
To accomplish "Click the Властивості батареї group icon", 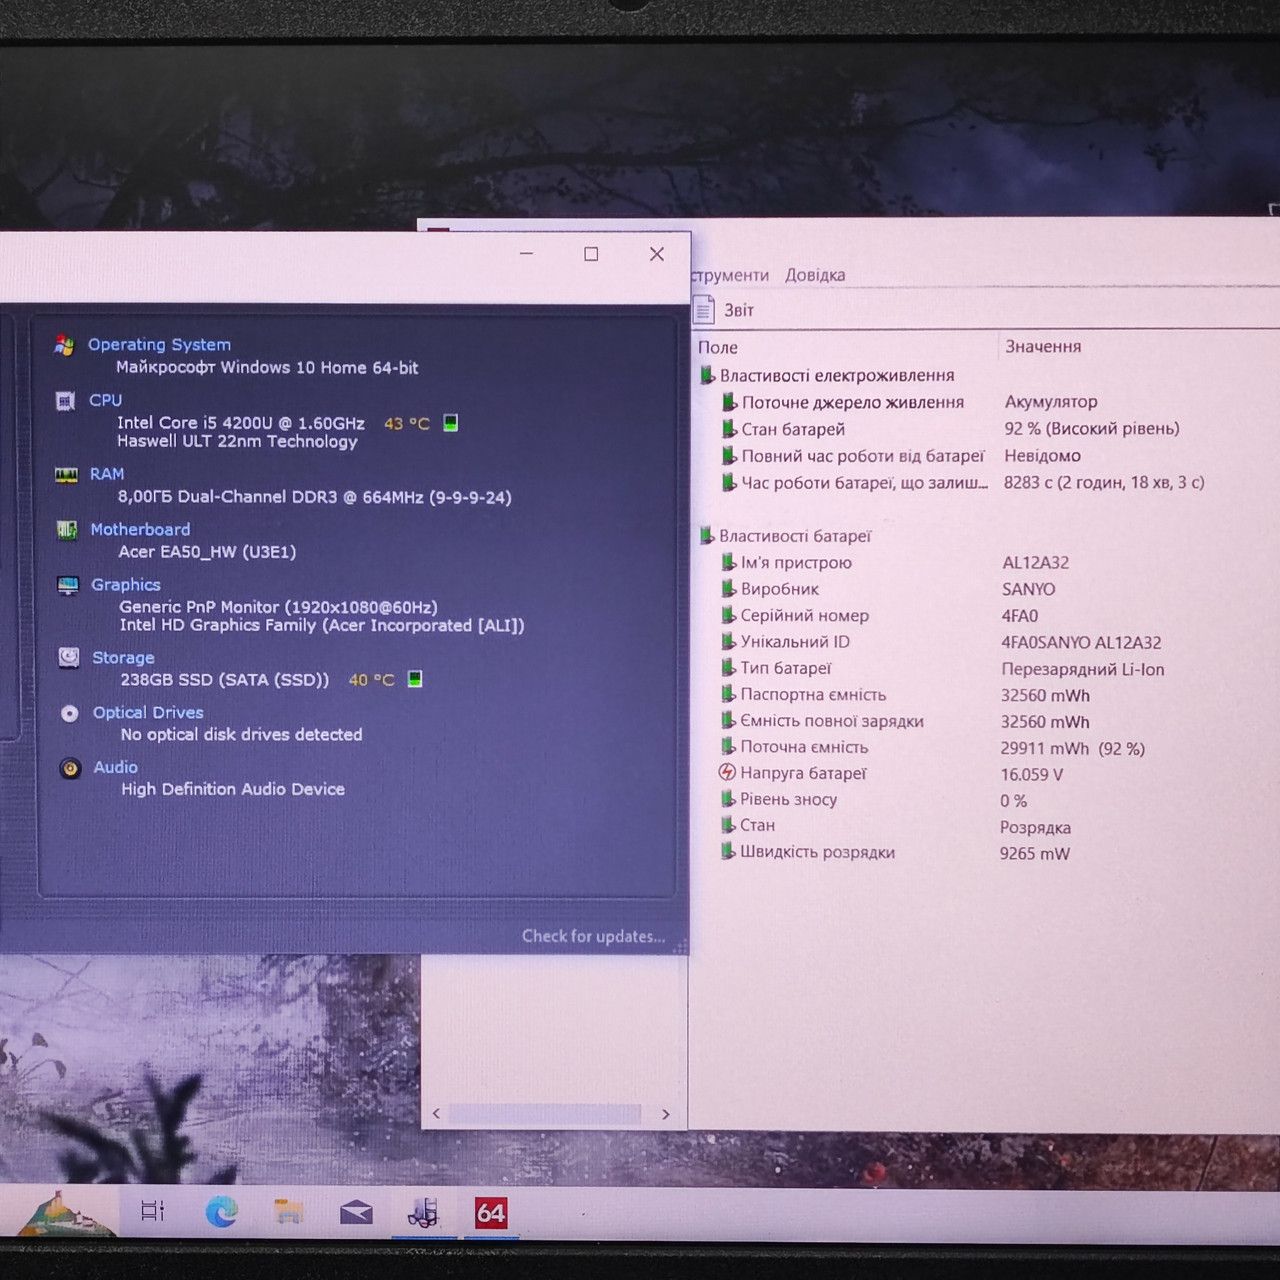I will (707, 536).
